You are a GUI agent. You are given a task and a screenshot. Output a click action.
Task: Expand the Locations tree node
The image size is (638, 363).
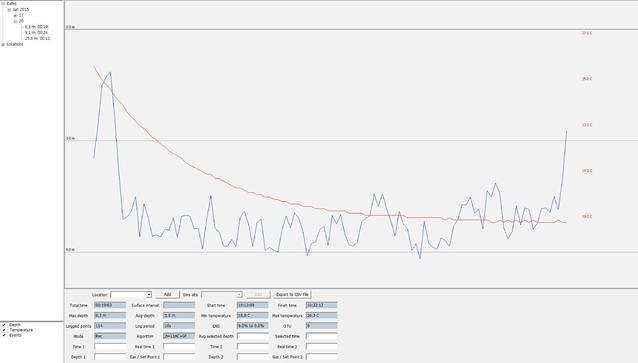(3, 44)
